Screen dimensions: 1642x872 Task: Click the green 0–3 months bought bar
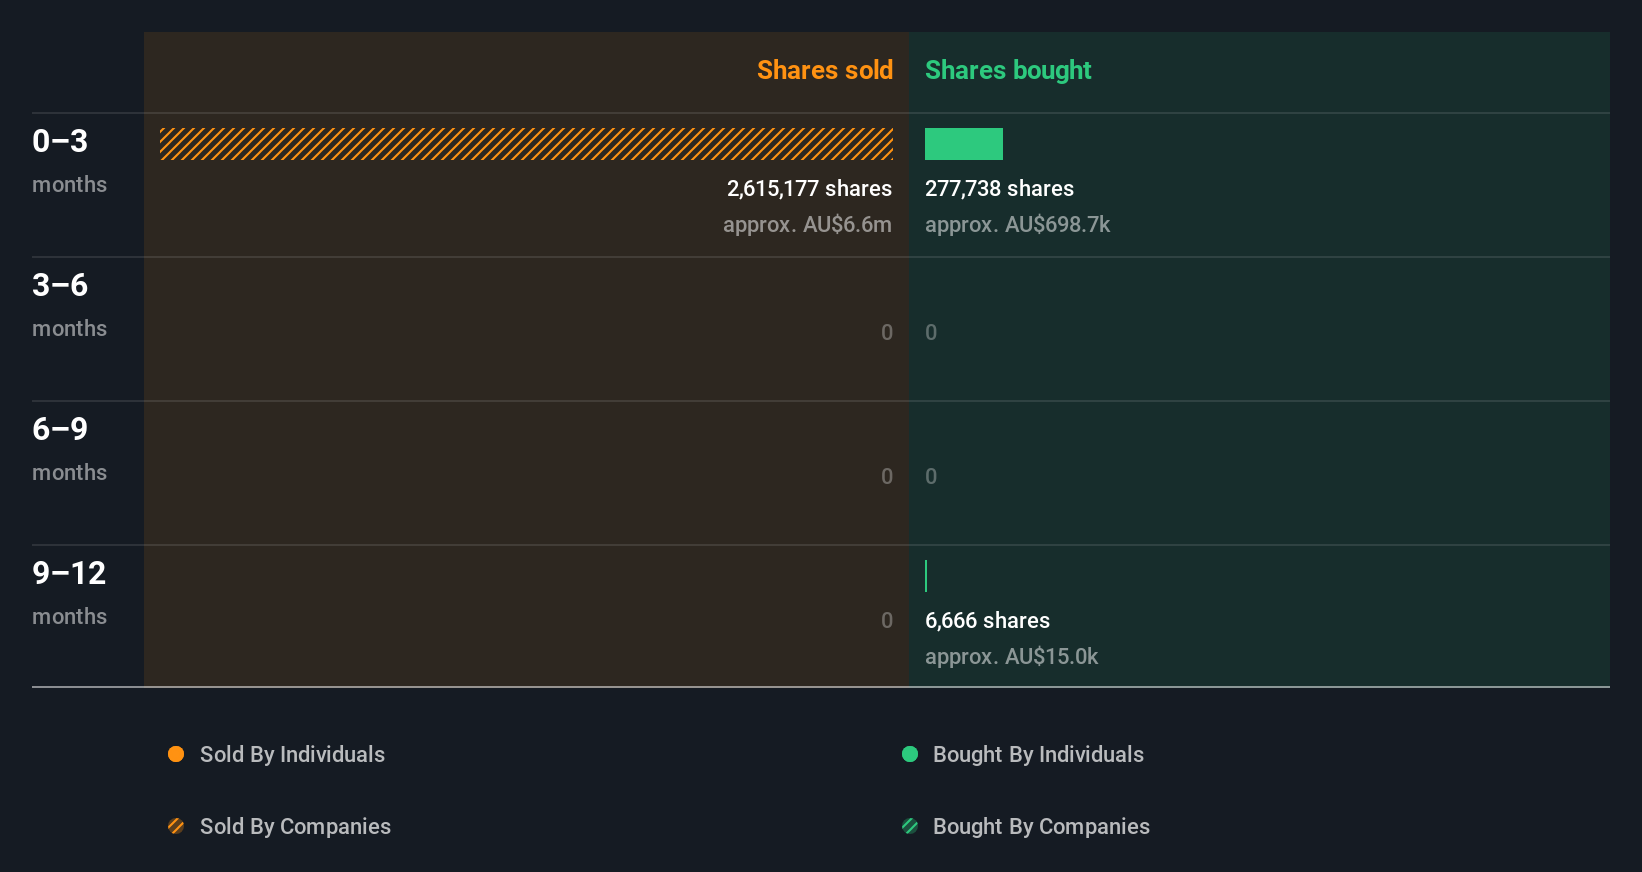964,144
